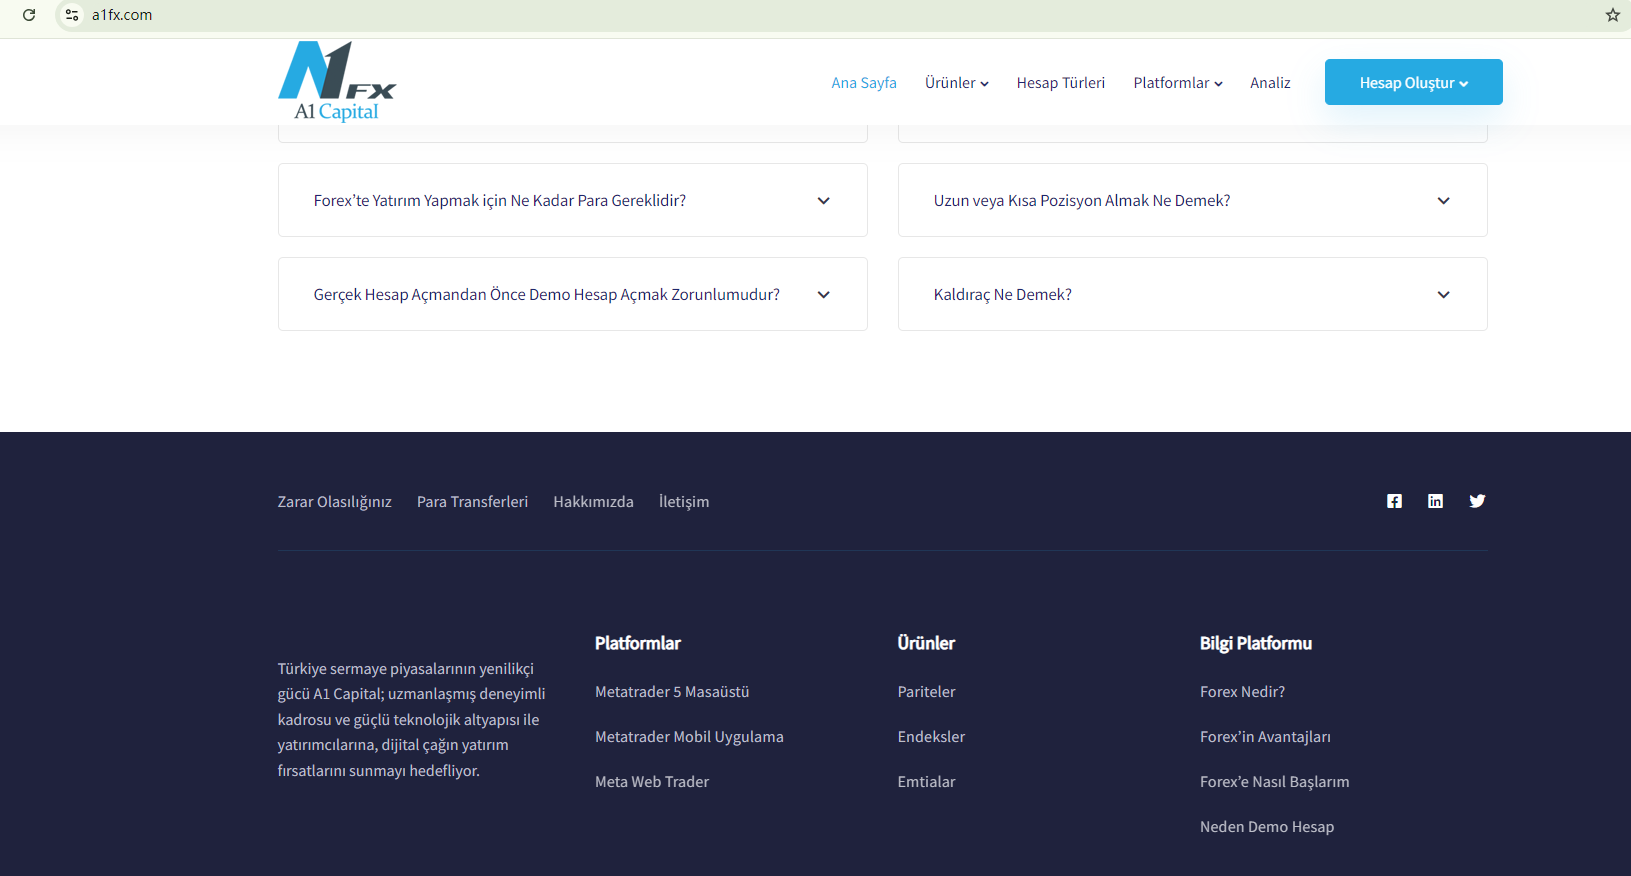Screen dimensions: 1631x876
Task: Go to Ana Sayfa in the navigation
Action: 864,83
